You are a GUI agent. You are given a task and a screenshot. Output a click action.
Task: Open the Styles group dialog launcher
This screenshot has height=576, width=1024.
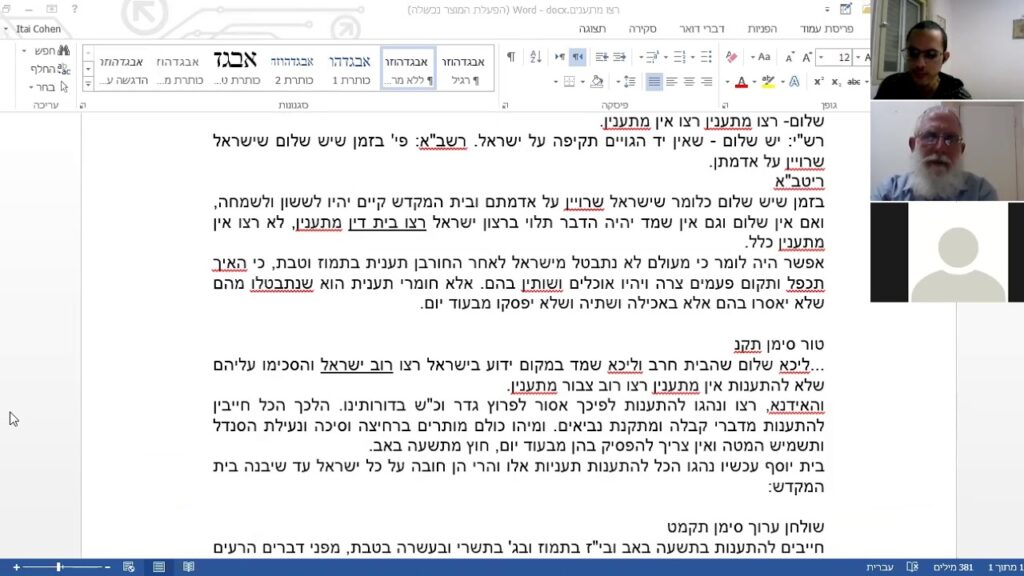click(x=82, y=104)
